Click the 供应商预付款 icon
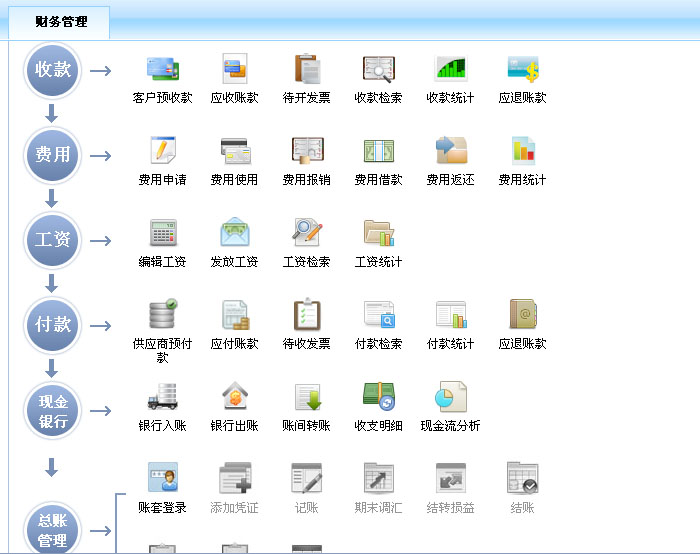Viewport: 700px width, 554px height. coord(162,316)
